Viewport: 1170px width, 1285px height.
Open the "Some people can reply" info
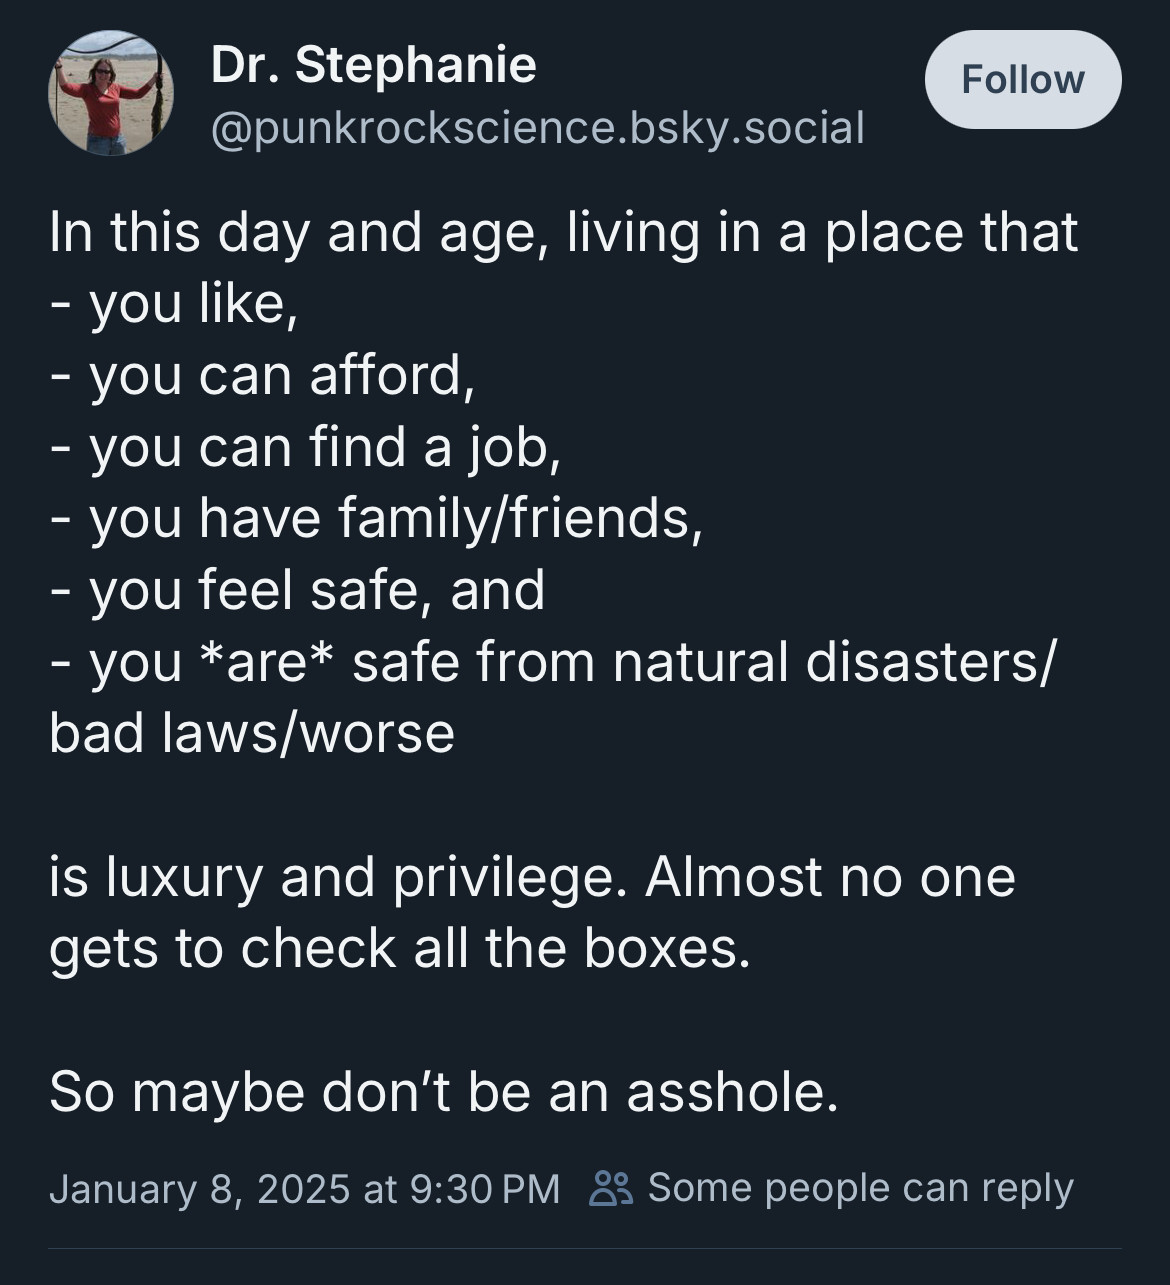pos(860,1188)
